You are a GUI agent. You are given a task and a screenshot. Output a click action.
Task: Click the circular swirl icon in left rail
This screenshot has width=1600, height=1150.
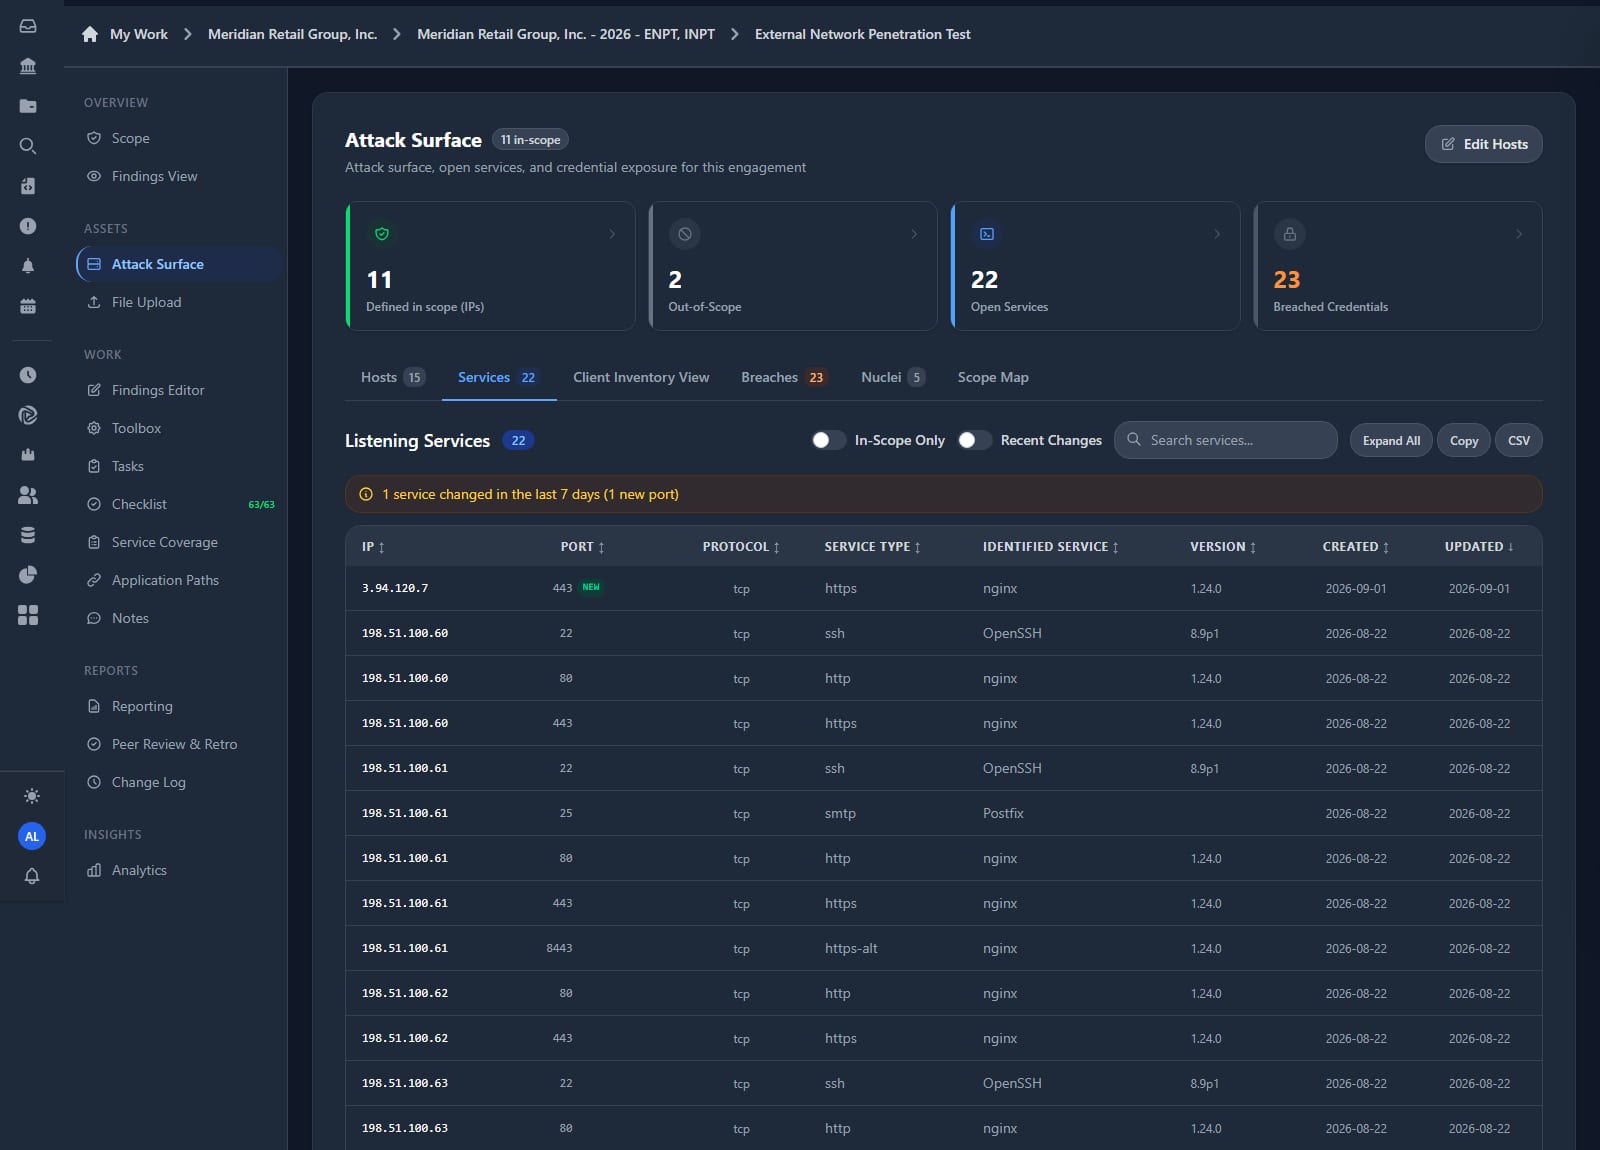coord(28,415)
